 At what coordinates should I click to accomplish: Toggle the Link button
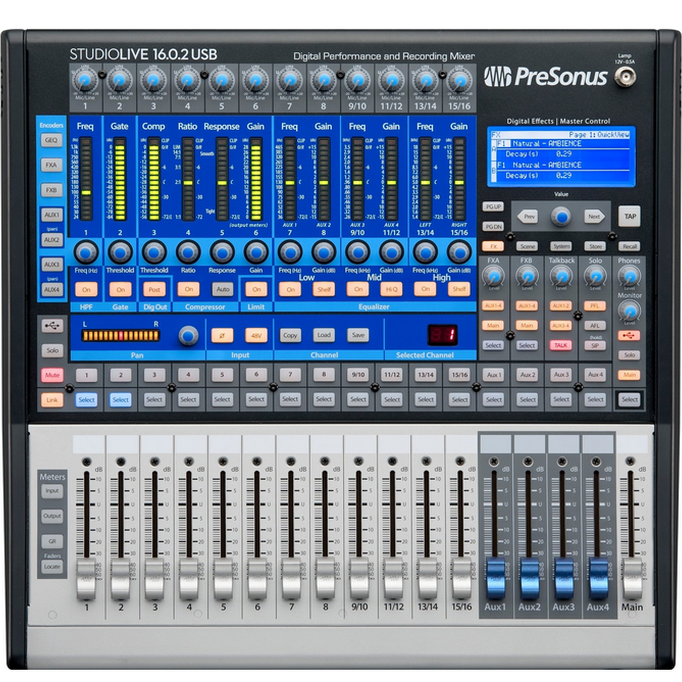point(52,400)
